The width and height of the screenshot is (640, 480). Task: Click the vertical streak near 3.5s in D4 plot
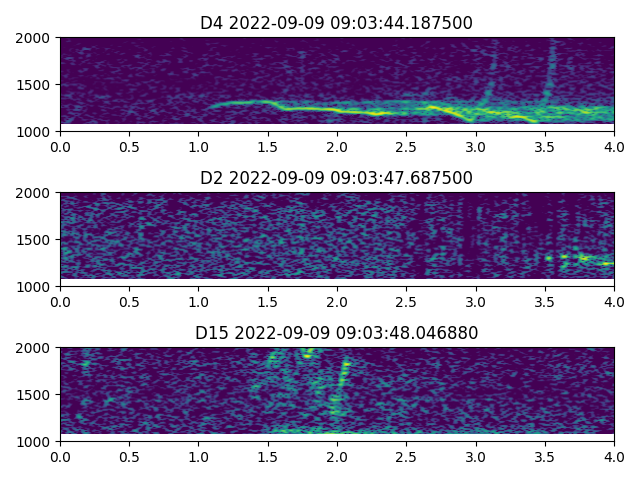pyautogui.click(x=549, y=75)
